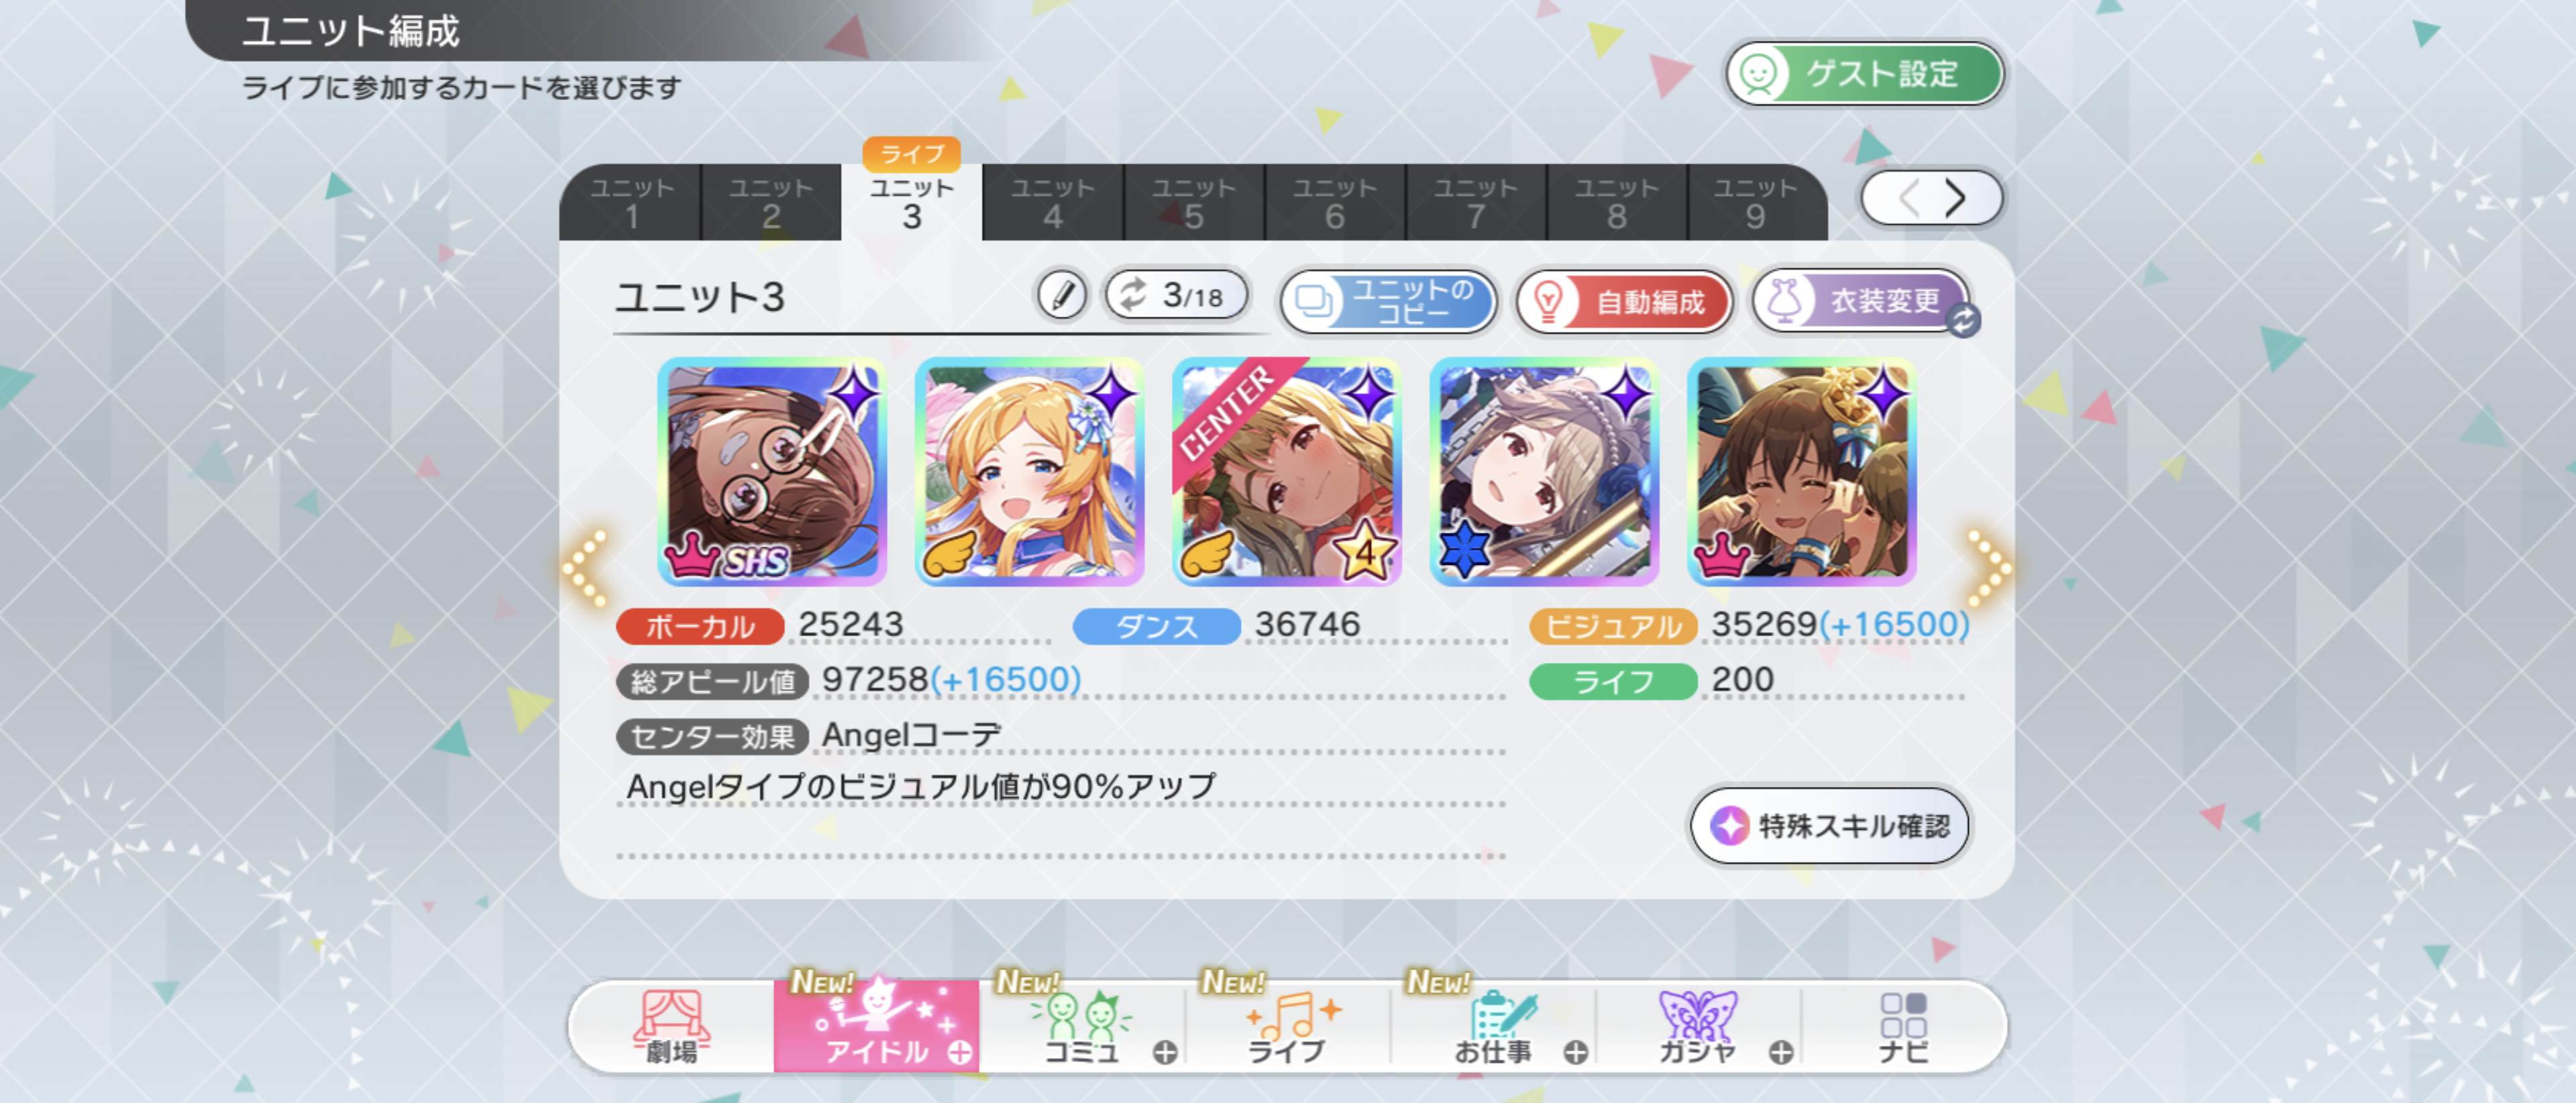Click the 自動編成 auto-formation button

point(1624,301)
